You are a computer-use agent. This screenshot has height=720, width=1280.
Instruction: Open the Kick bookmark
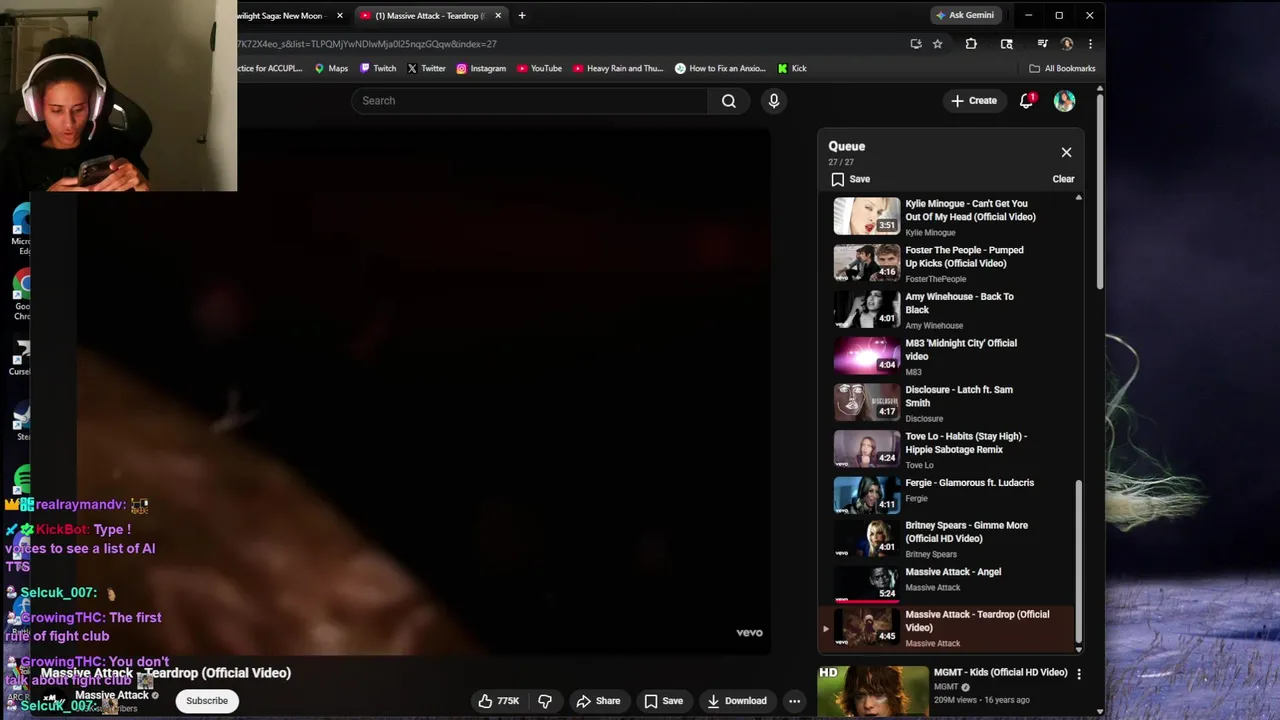[x=792, y=68]
